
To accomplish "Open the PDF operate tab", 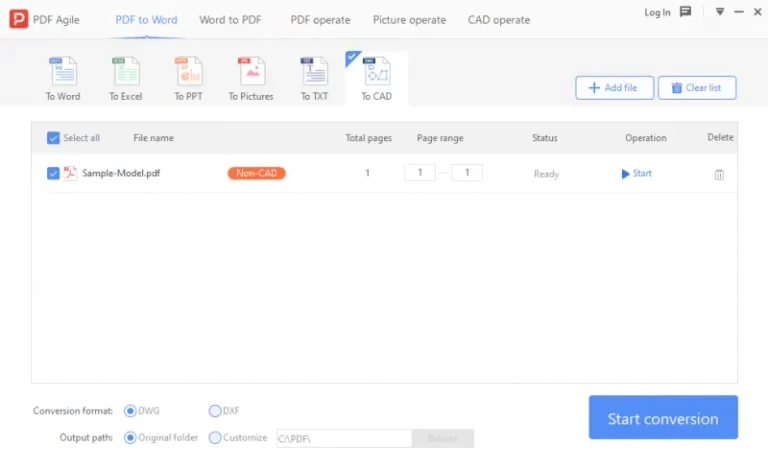I will coord(320,20).
